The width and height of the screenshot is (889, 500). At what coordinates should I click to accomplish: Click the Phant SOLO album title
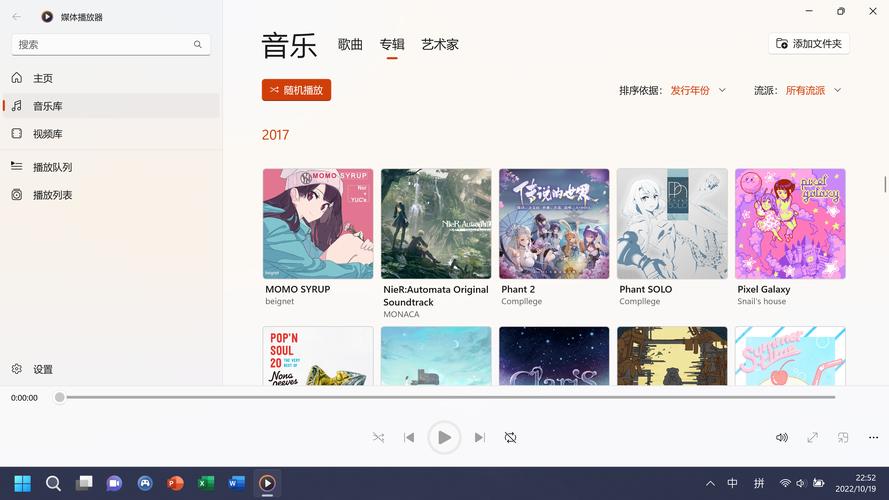(x=646, y=289)
